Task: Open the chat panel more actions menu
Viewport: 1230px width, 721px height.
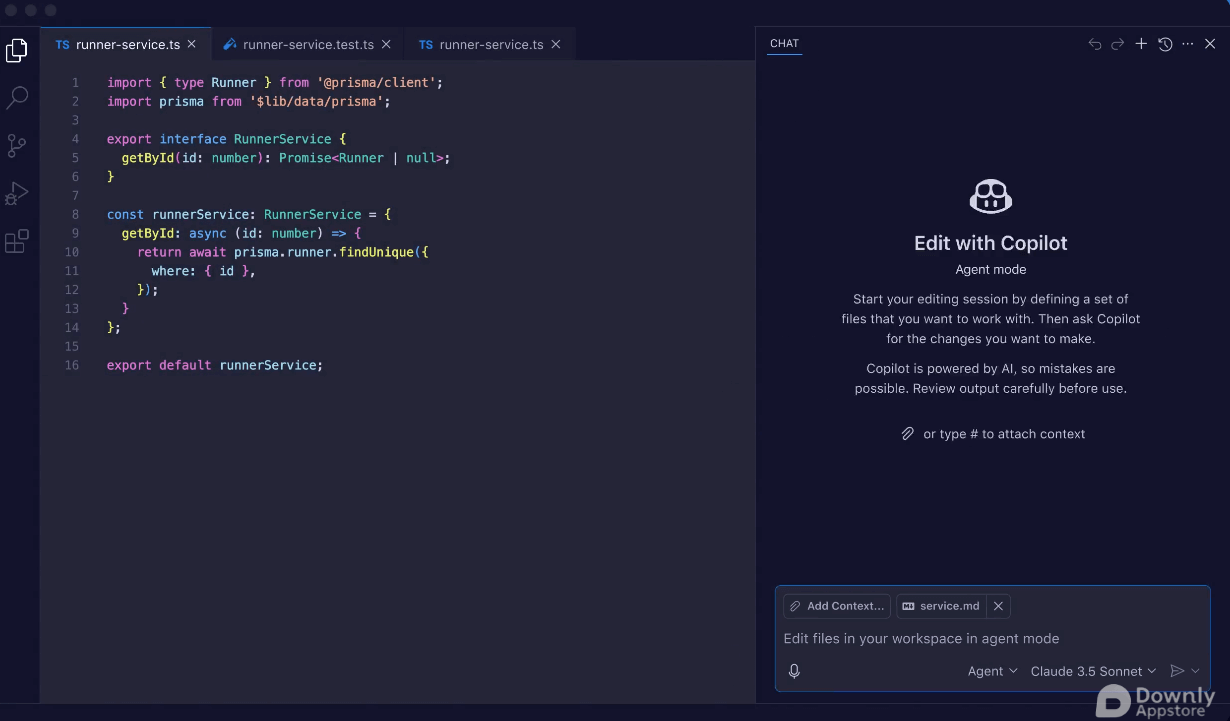Action: pyautogui.click(x=1188, y=44)
